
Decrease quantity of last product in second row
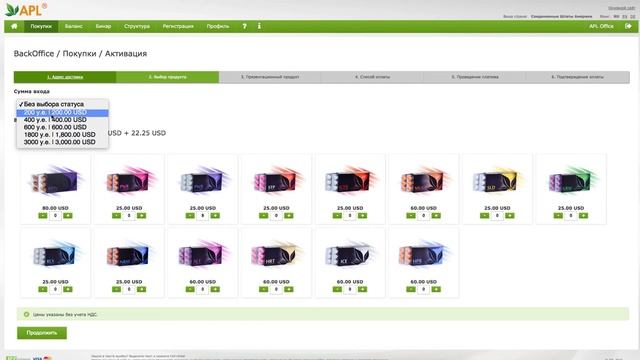[x=411, y=289]
